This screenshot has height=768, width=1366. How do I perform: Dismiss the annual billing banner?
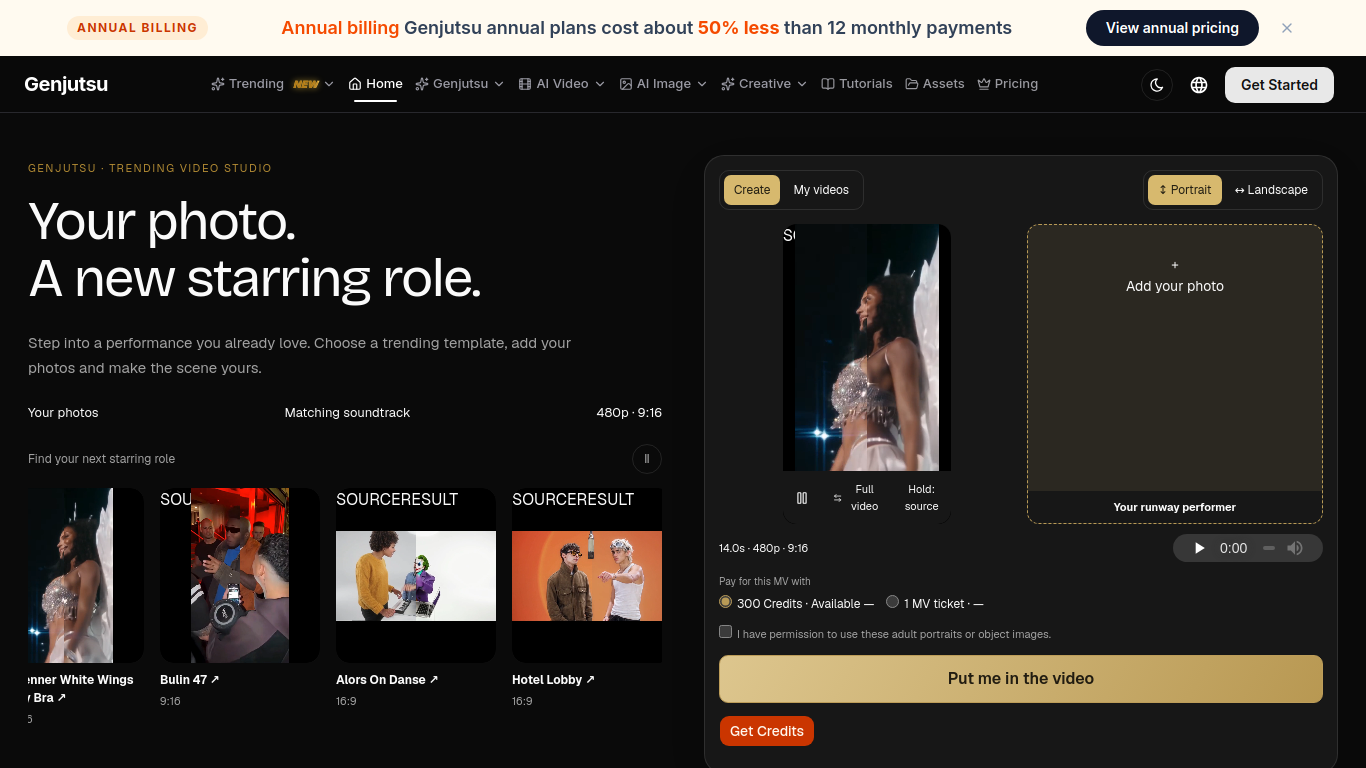click(x=1287, y=28)
